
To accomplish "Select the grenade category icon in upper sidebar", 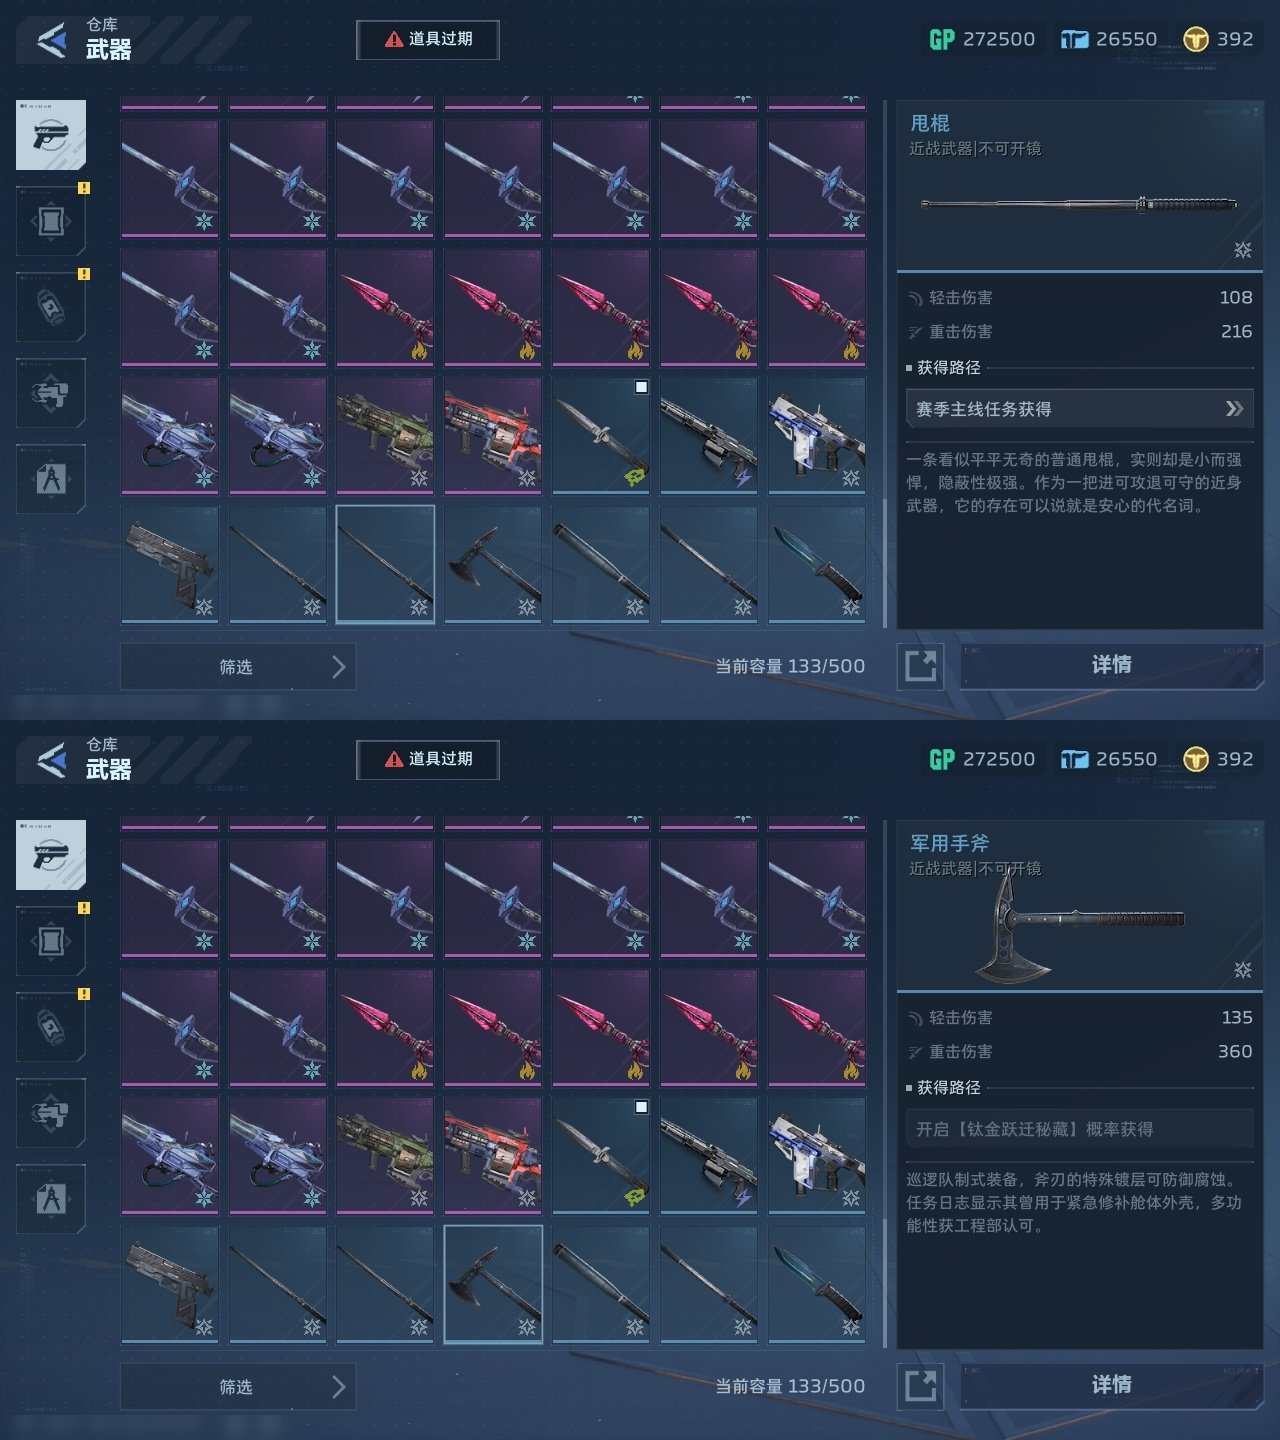I will coord(51,306).
